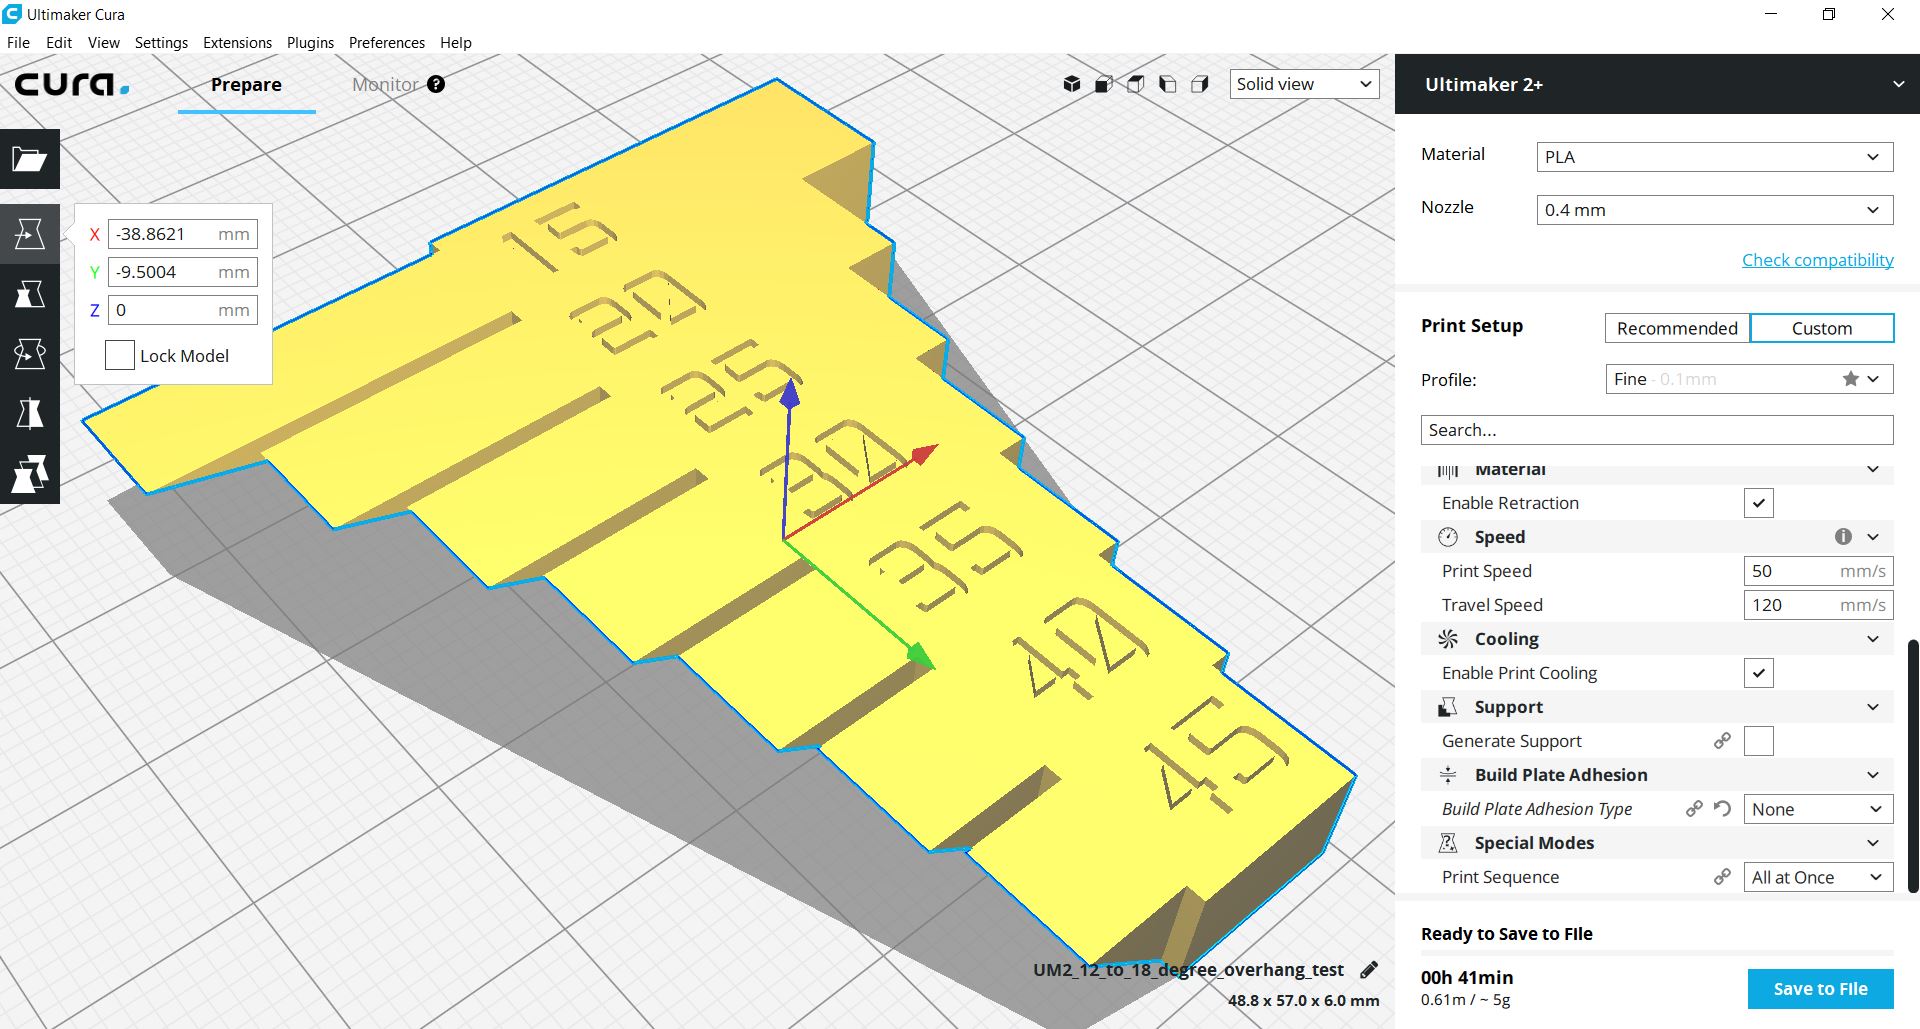Toggle the Lock Model checkbox

click(x=119, y=355)
